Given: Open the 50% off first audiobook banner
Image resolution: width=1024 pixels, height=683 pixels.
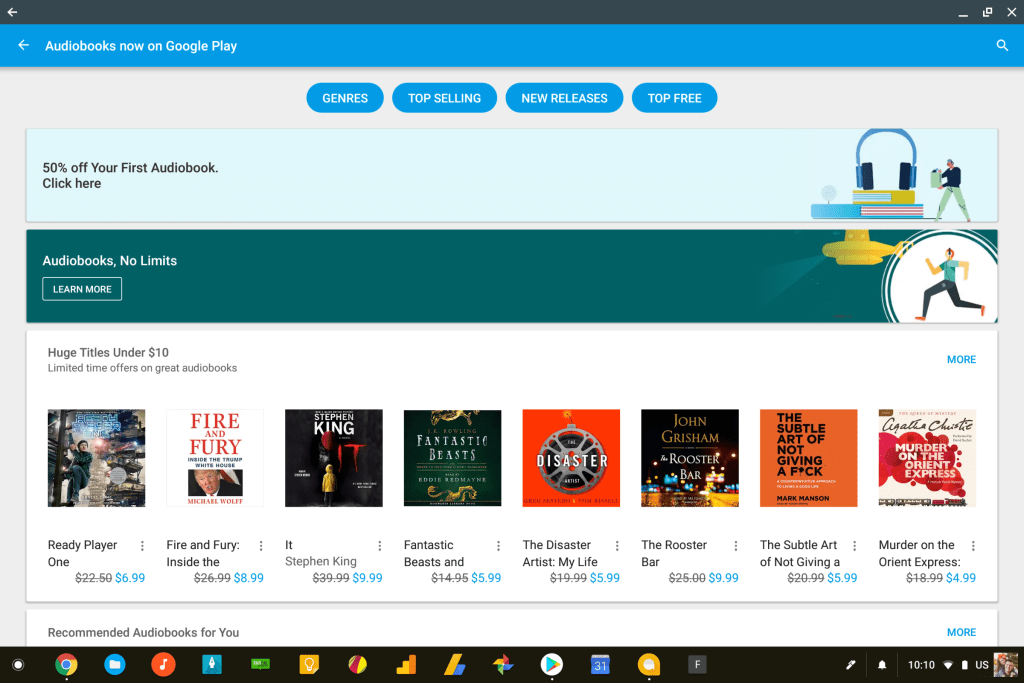Looking at the screenshot, I should point(511,175).
